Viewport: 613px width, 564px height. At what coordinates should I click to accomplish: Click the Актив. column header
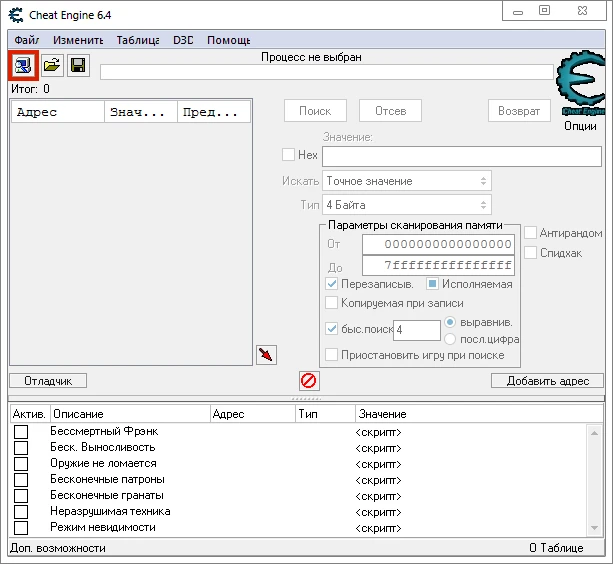(30, 414)
